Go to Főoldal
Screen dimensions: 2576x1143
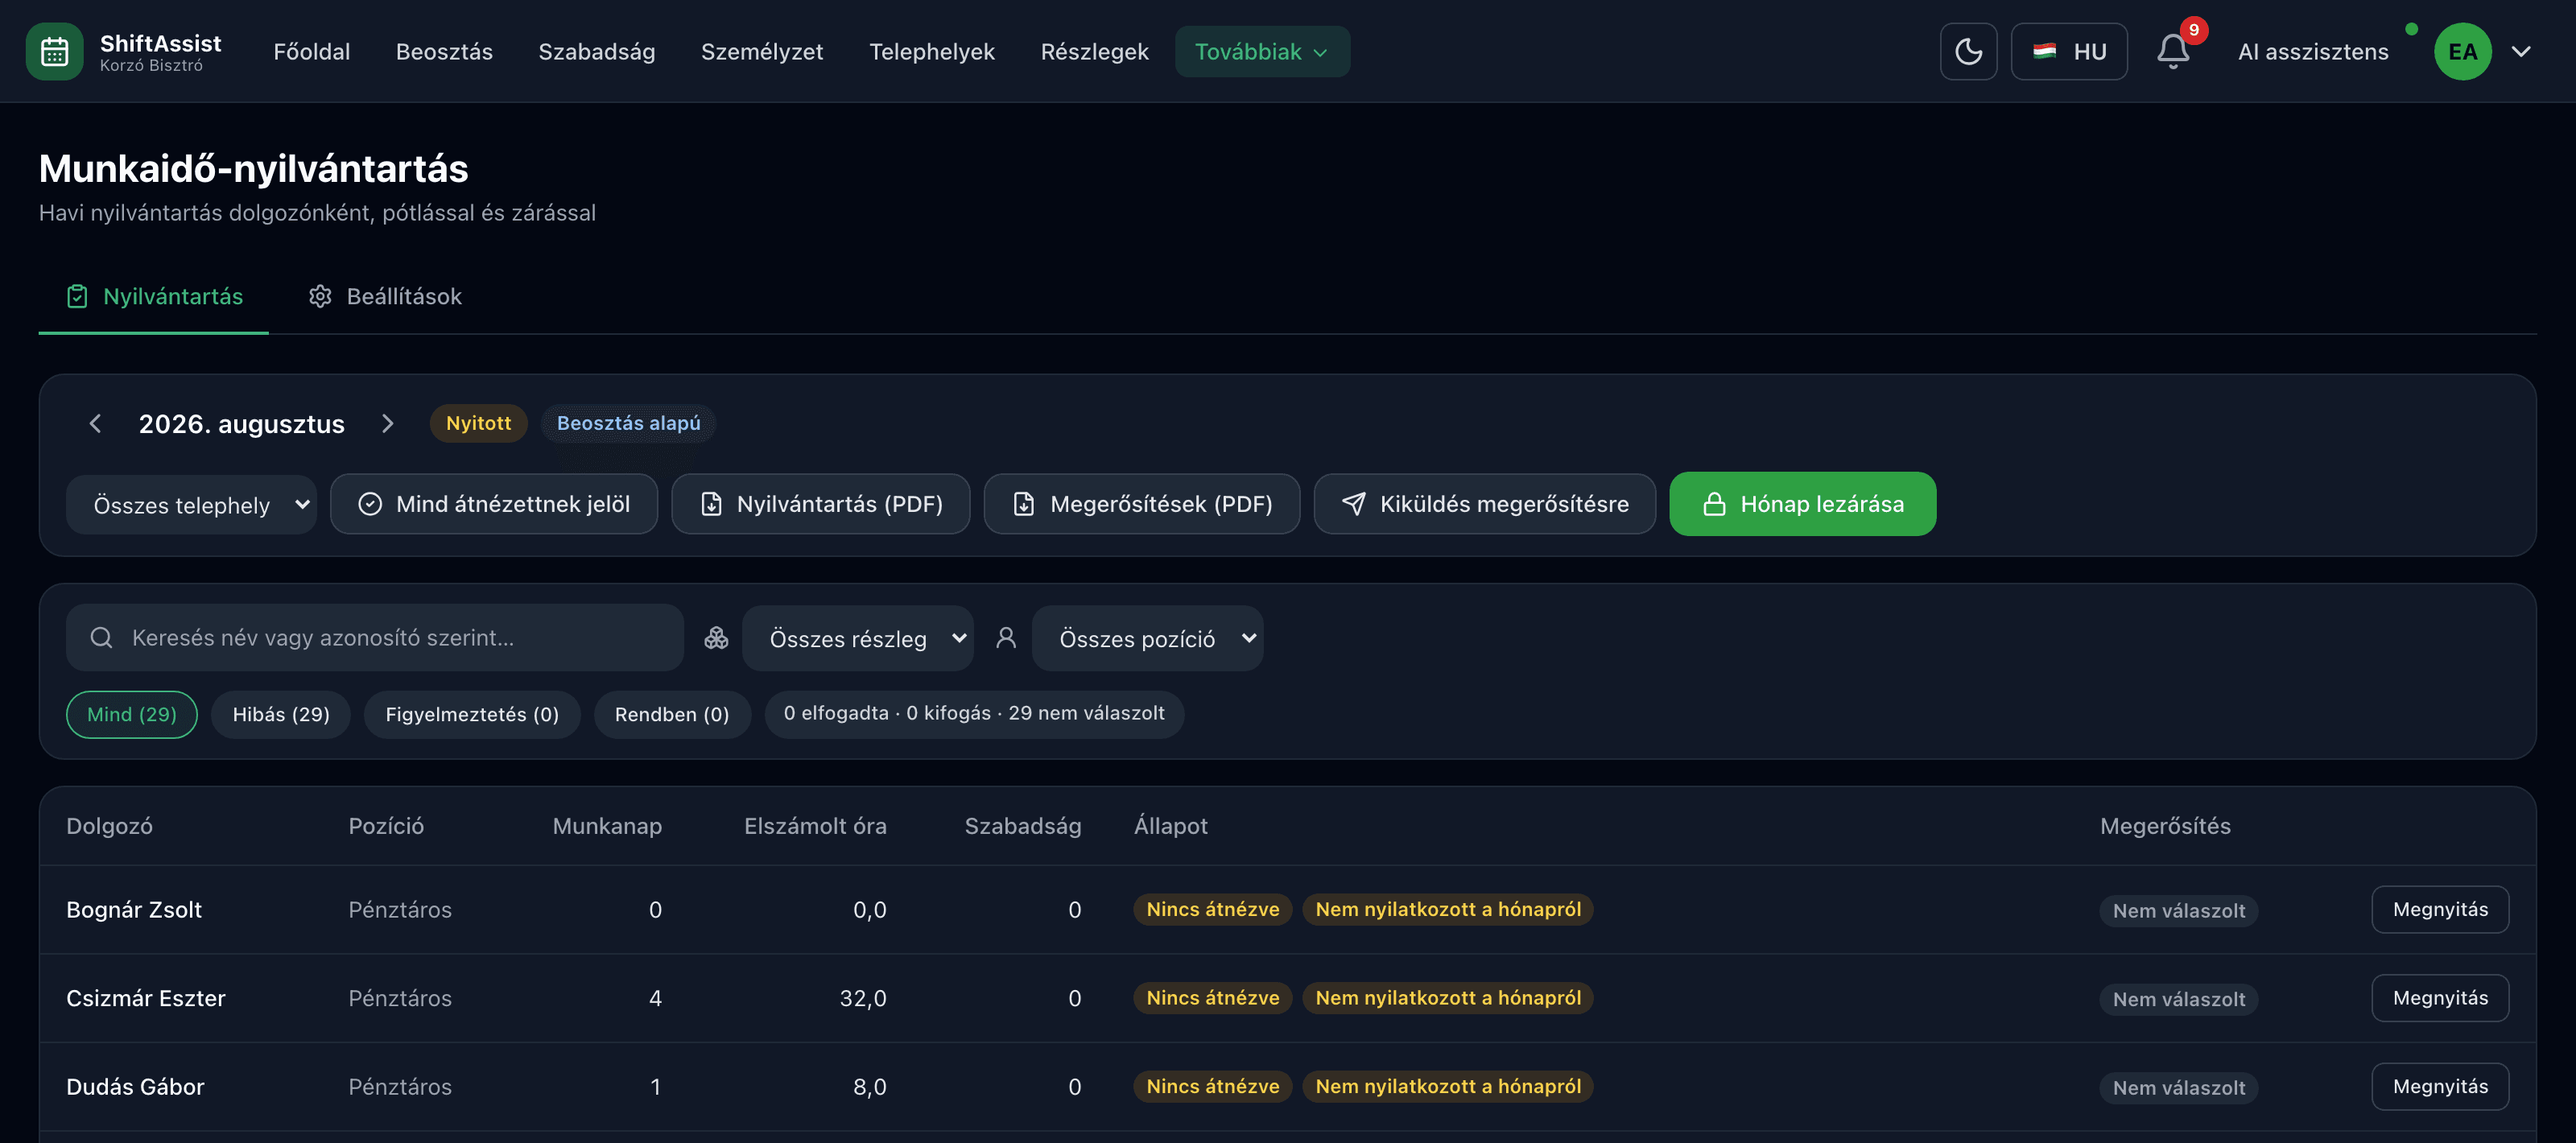click(312, 52)
